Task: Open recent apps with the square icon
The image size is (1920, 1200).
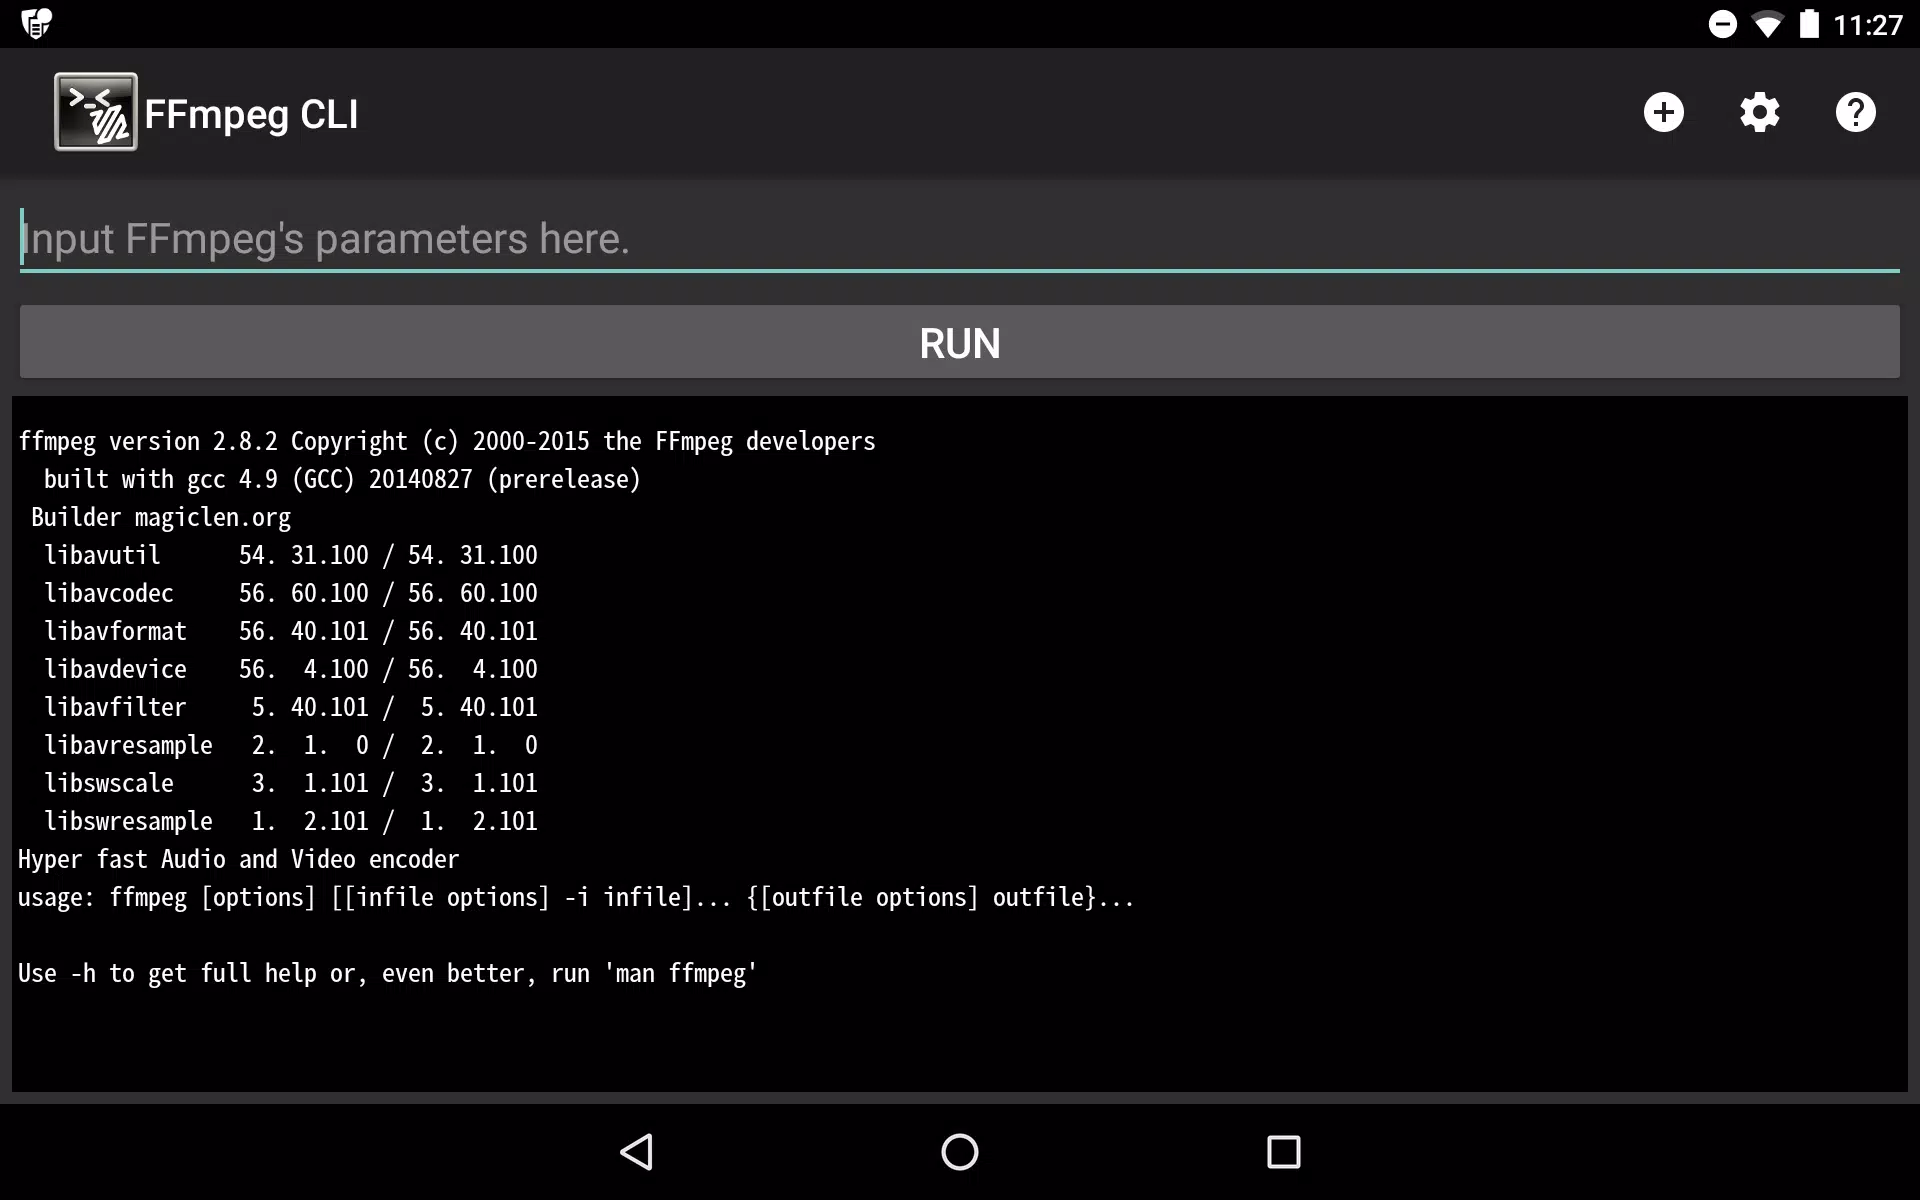Action: (1284, 1152)
